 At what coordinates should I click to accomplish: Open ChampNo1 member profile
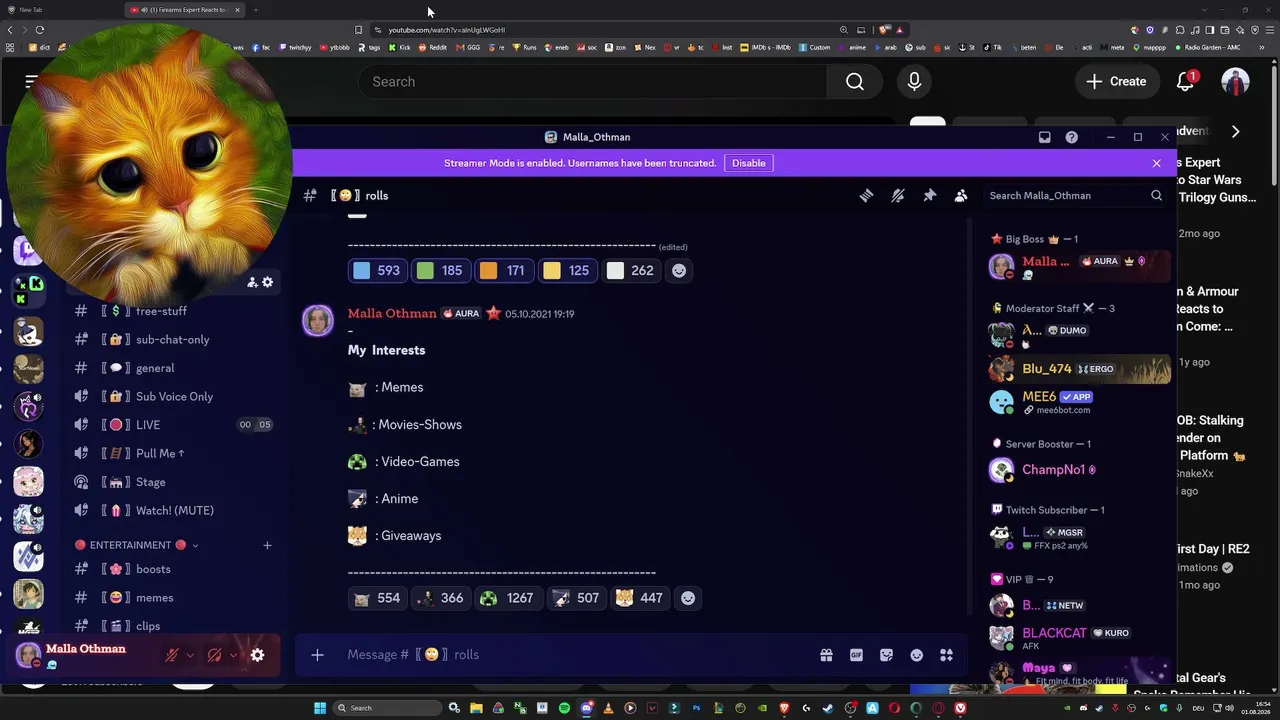1079,470
